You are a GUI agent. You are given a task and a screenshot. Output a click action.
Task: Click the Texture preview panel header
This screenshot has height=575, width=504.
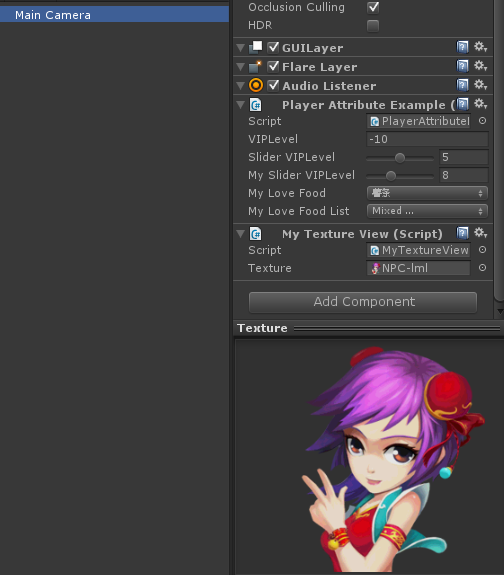tap(368, 328)
